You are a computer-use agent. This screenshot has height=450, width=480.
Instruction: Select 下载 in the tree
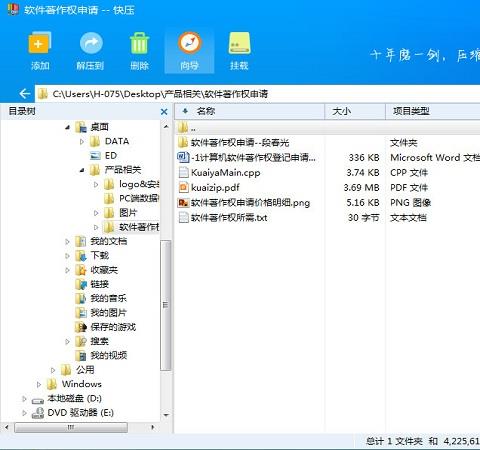(x=100, y=255)
